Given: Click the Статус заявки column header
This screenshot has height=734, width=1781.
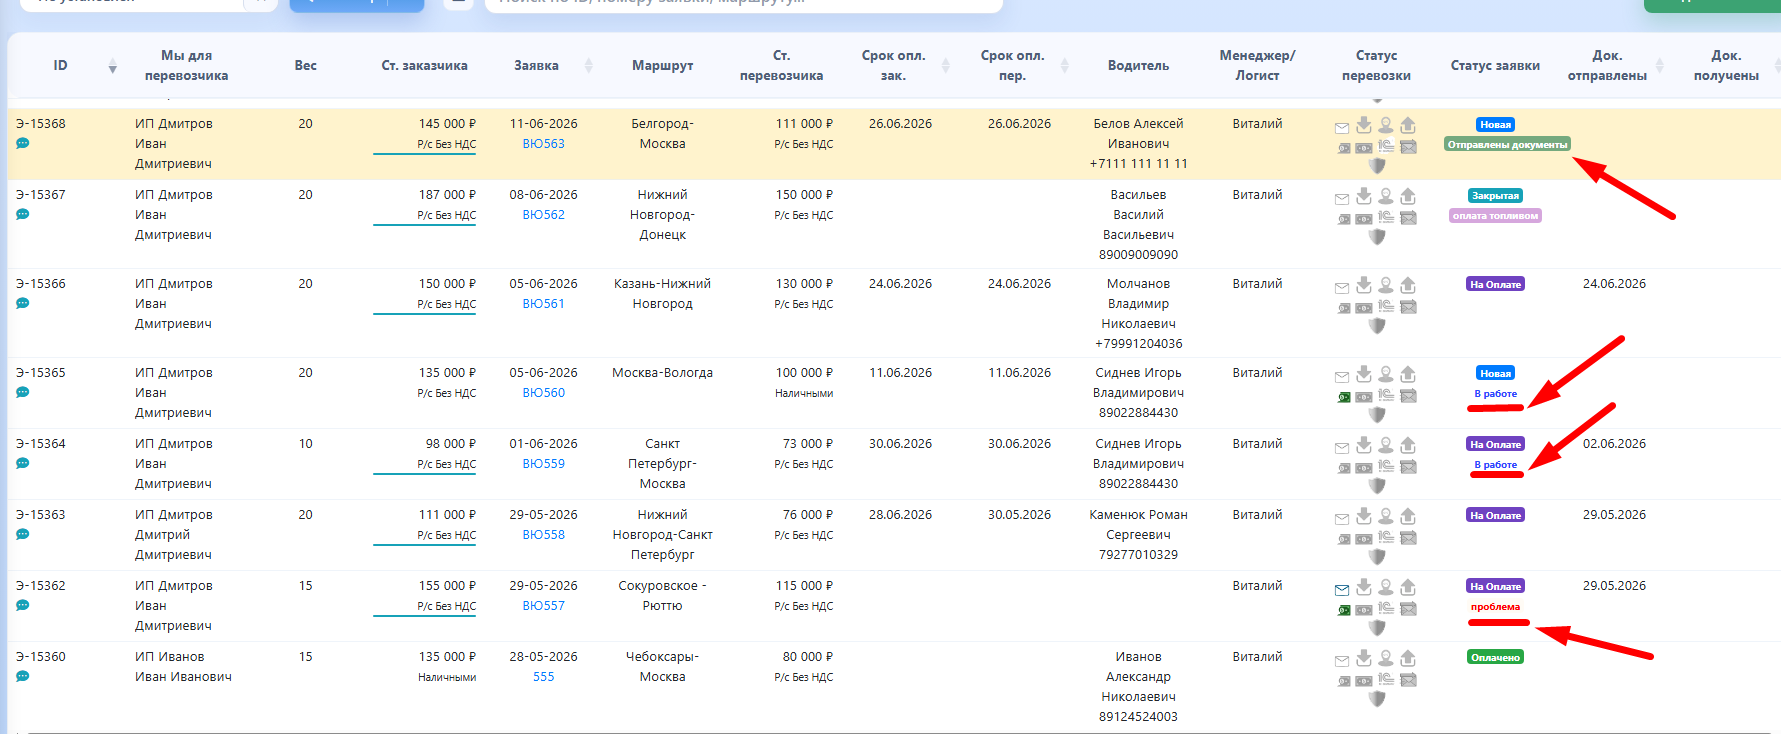Looking at the screenshot, I should [x=1495, y=66].
